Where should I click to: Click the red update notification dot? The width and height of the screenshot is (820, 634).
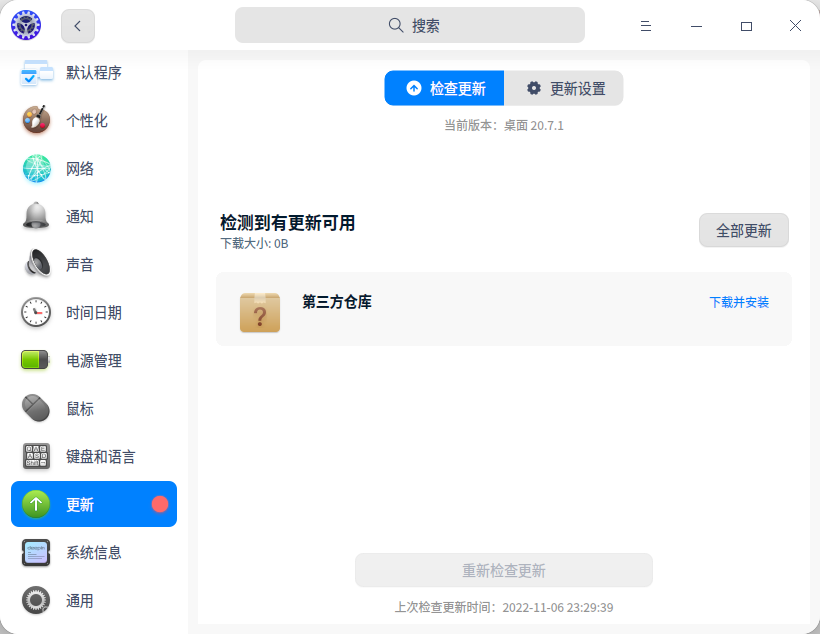(160, 504)
